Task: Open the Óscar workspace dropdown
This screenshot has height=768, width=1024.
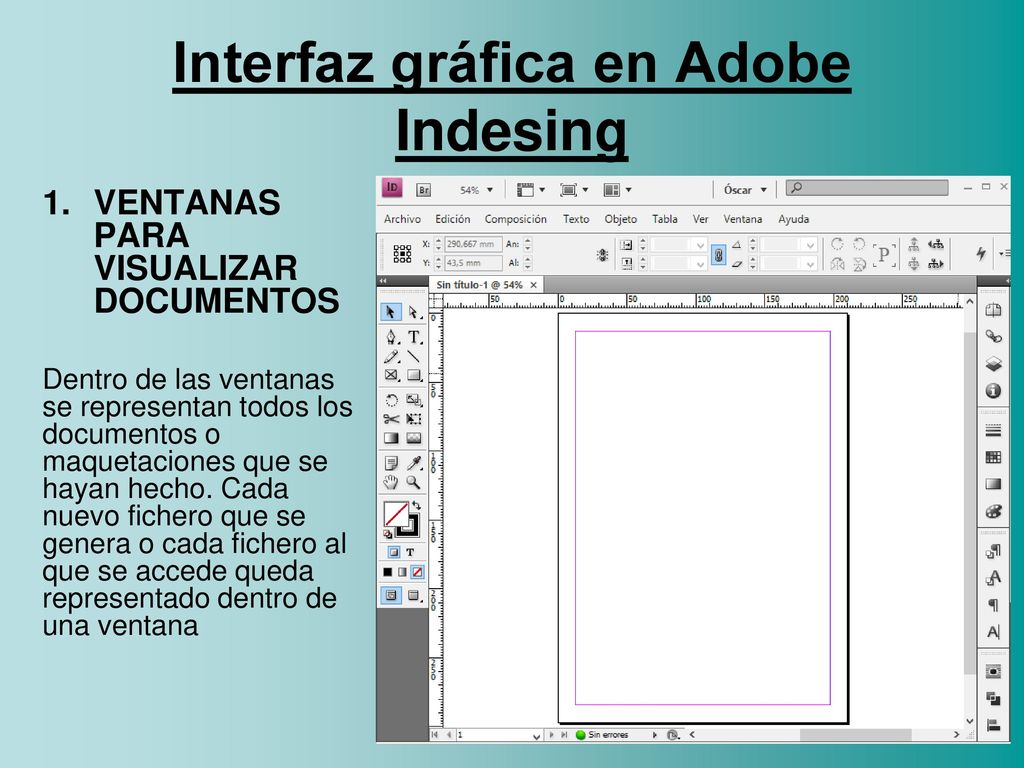Action: coord(745,190)
